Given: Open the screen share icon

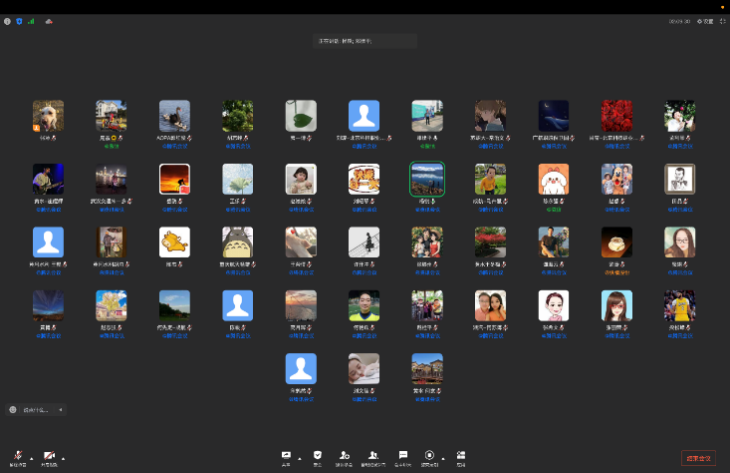Looking at the screenshot, I should click(x=287, y=455).
